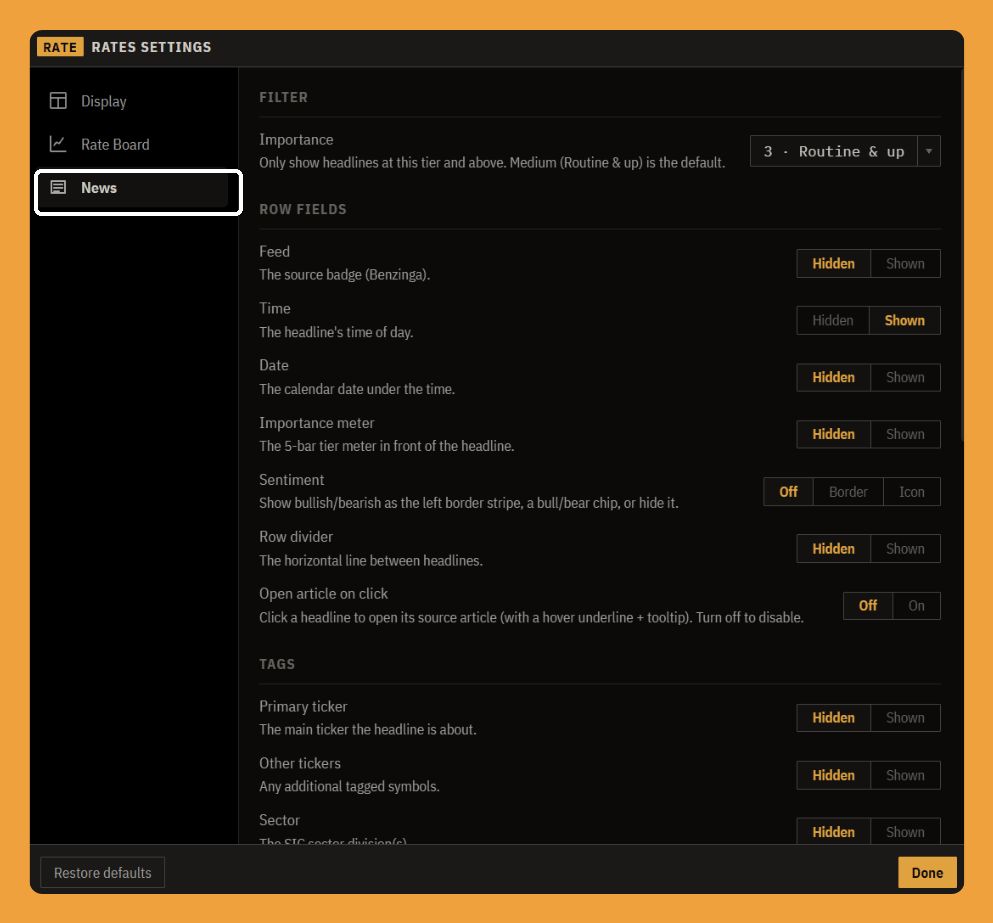This screenshot has height=923, width=993.
Task: Choose Border for Sentiment
Action: (x=848, y=492)
